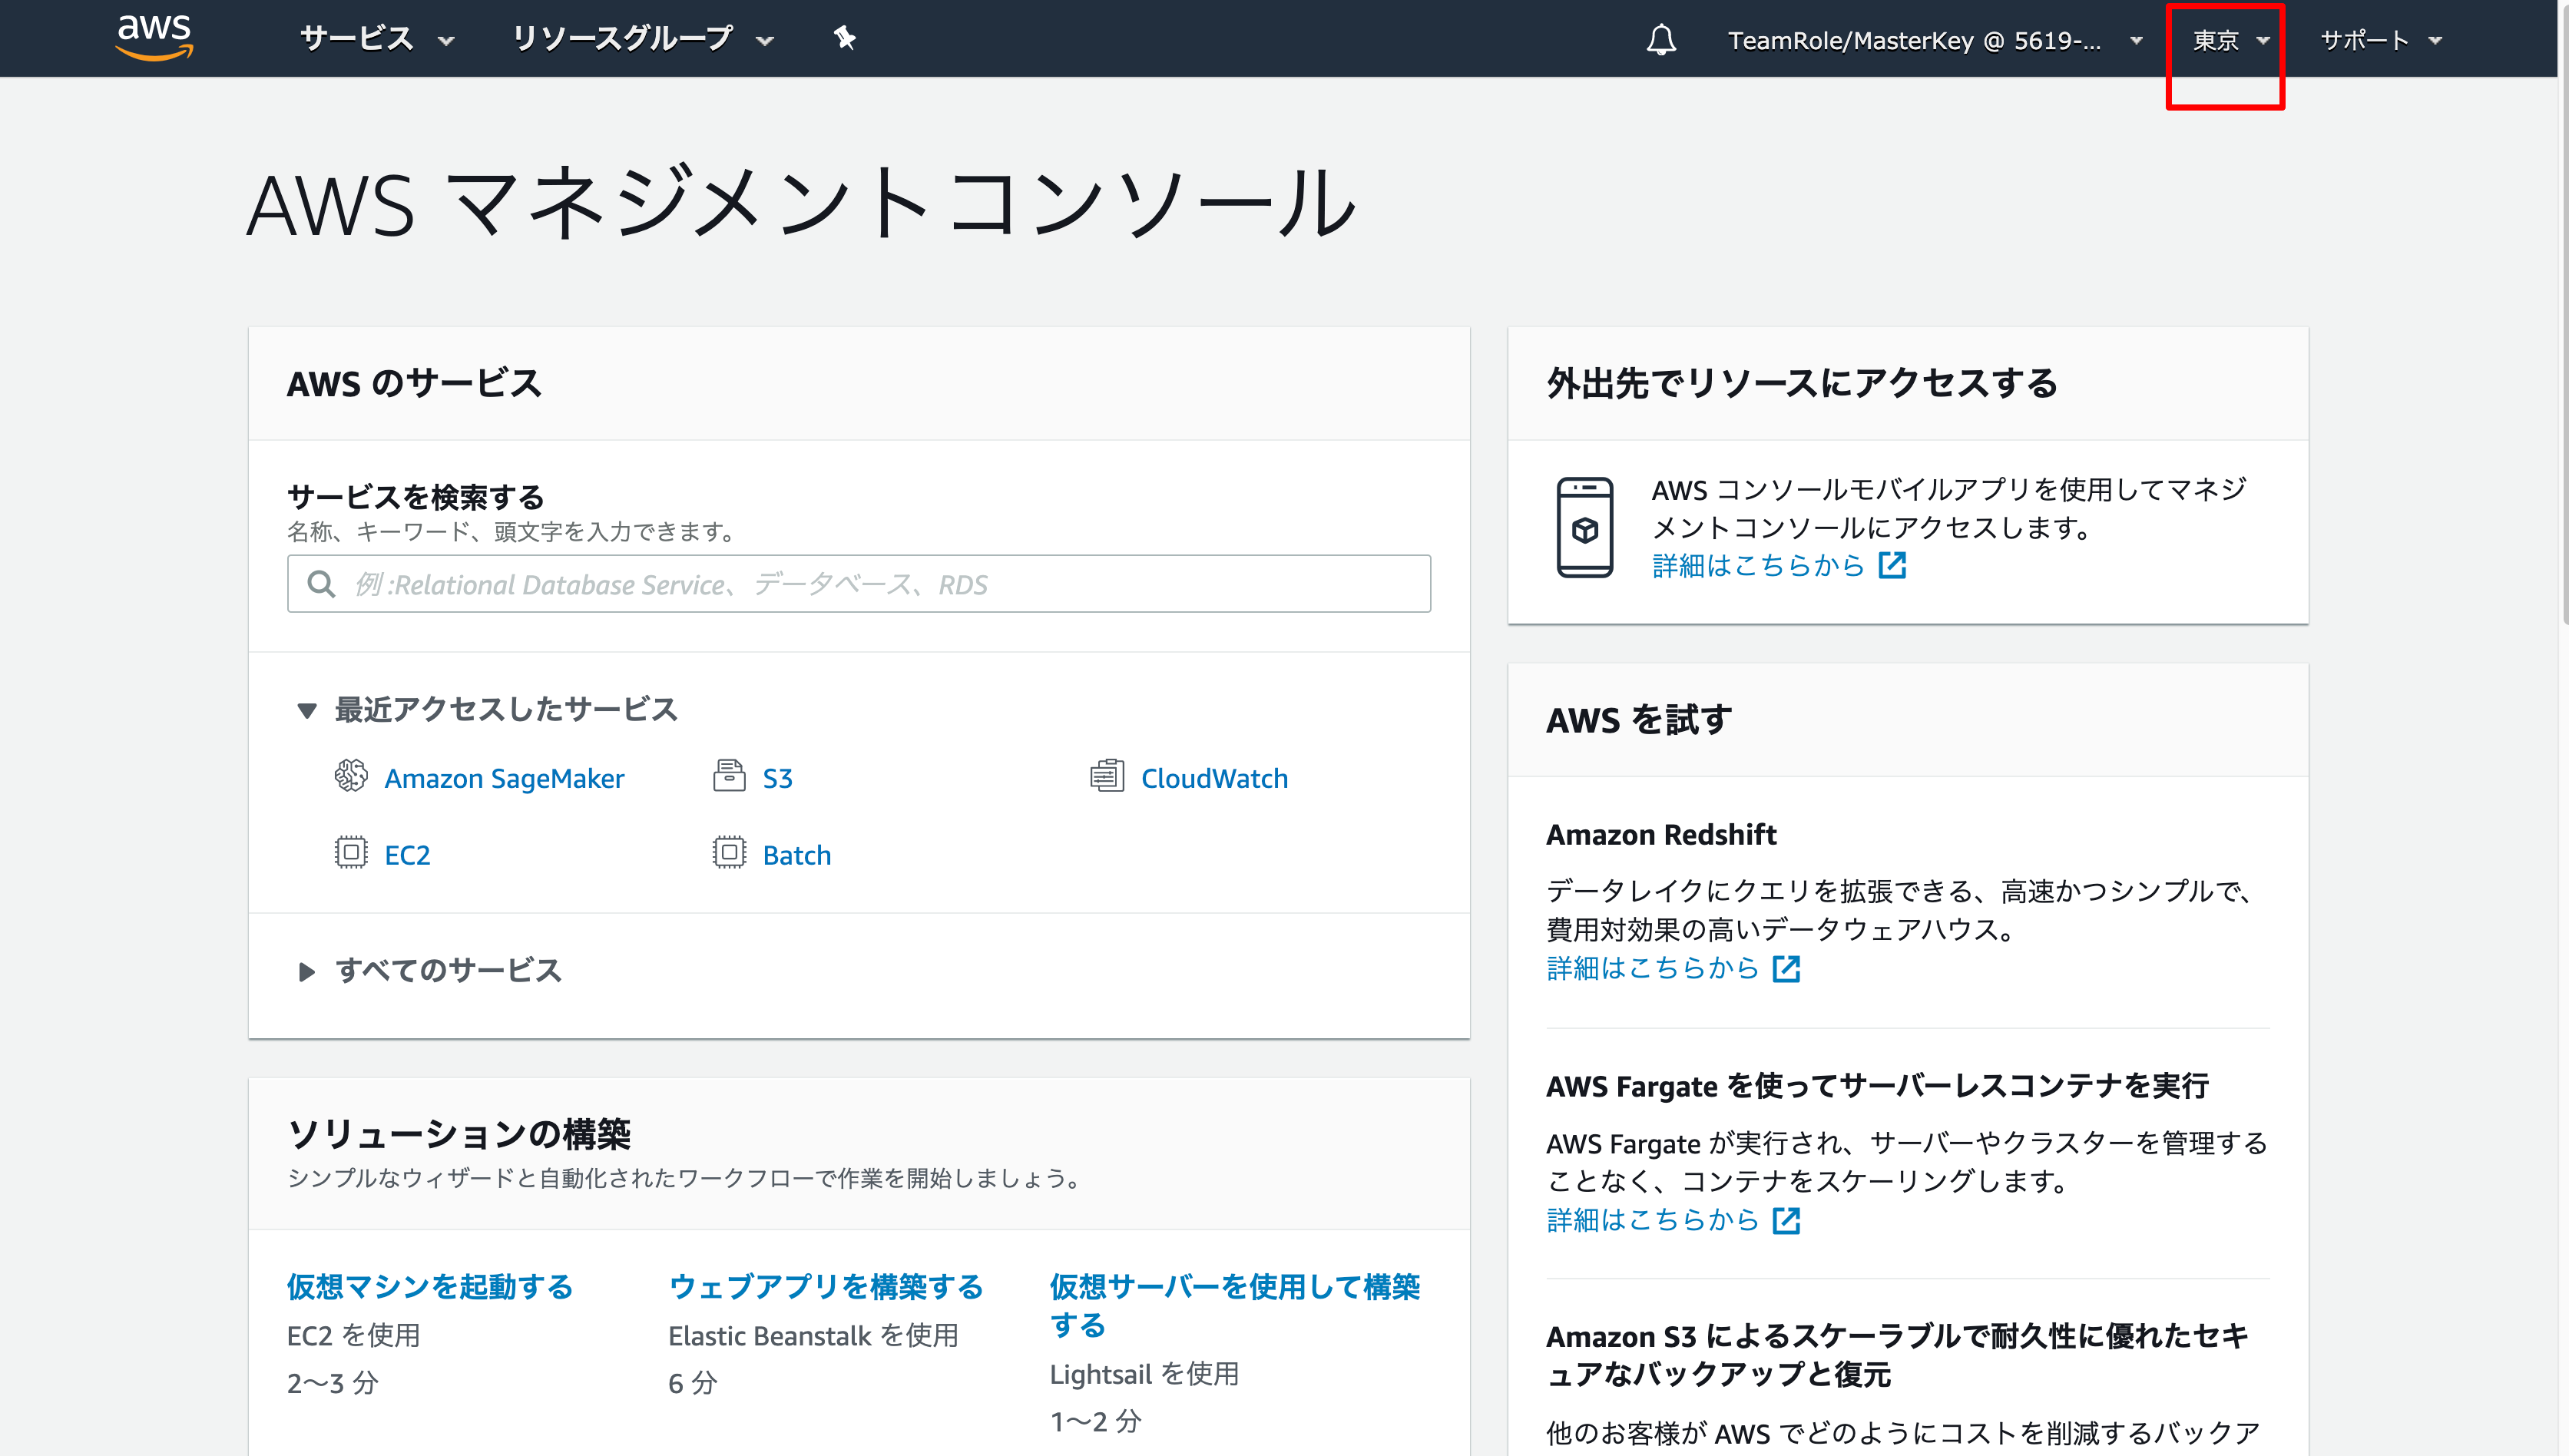Viewport: 2569px width, 1456px height.
Task: Click the Amazon Redshift heading text
Action: pyautogui.click(x=1661, y=835)
